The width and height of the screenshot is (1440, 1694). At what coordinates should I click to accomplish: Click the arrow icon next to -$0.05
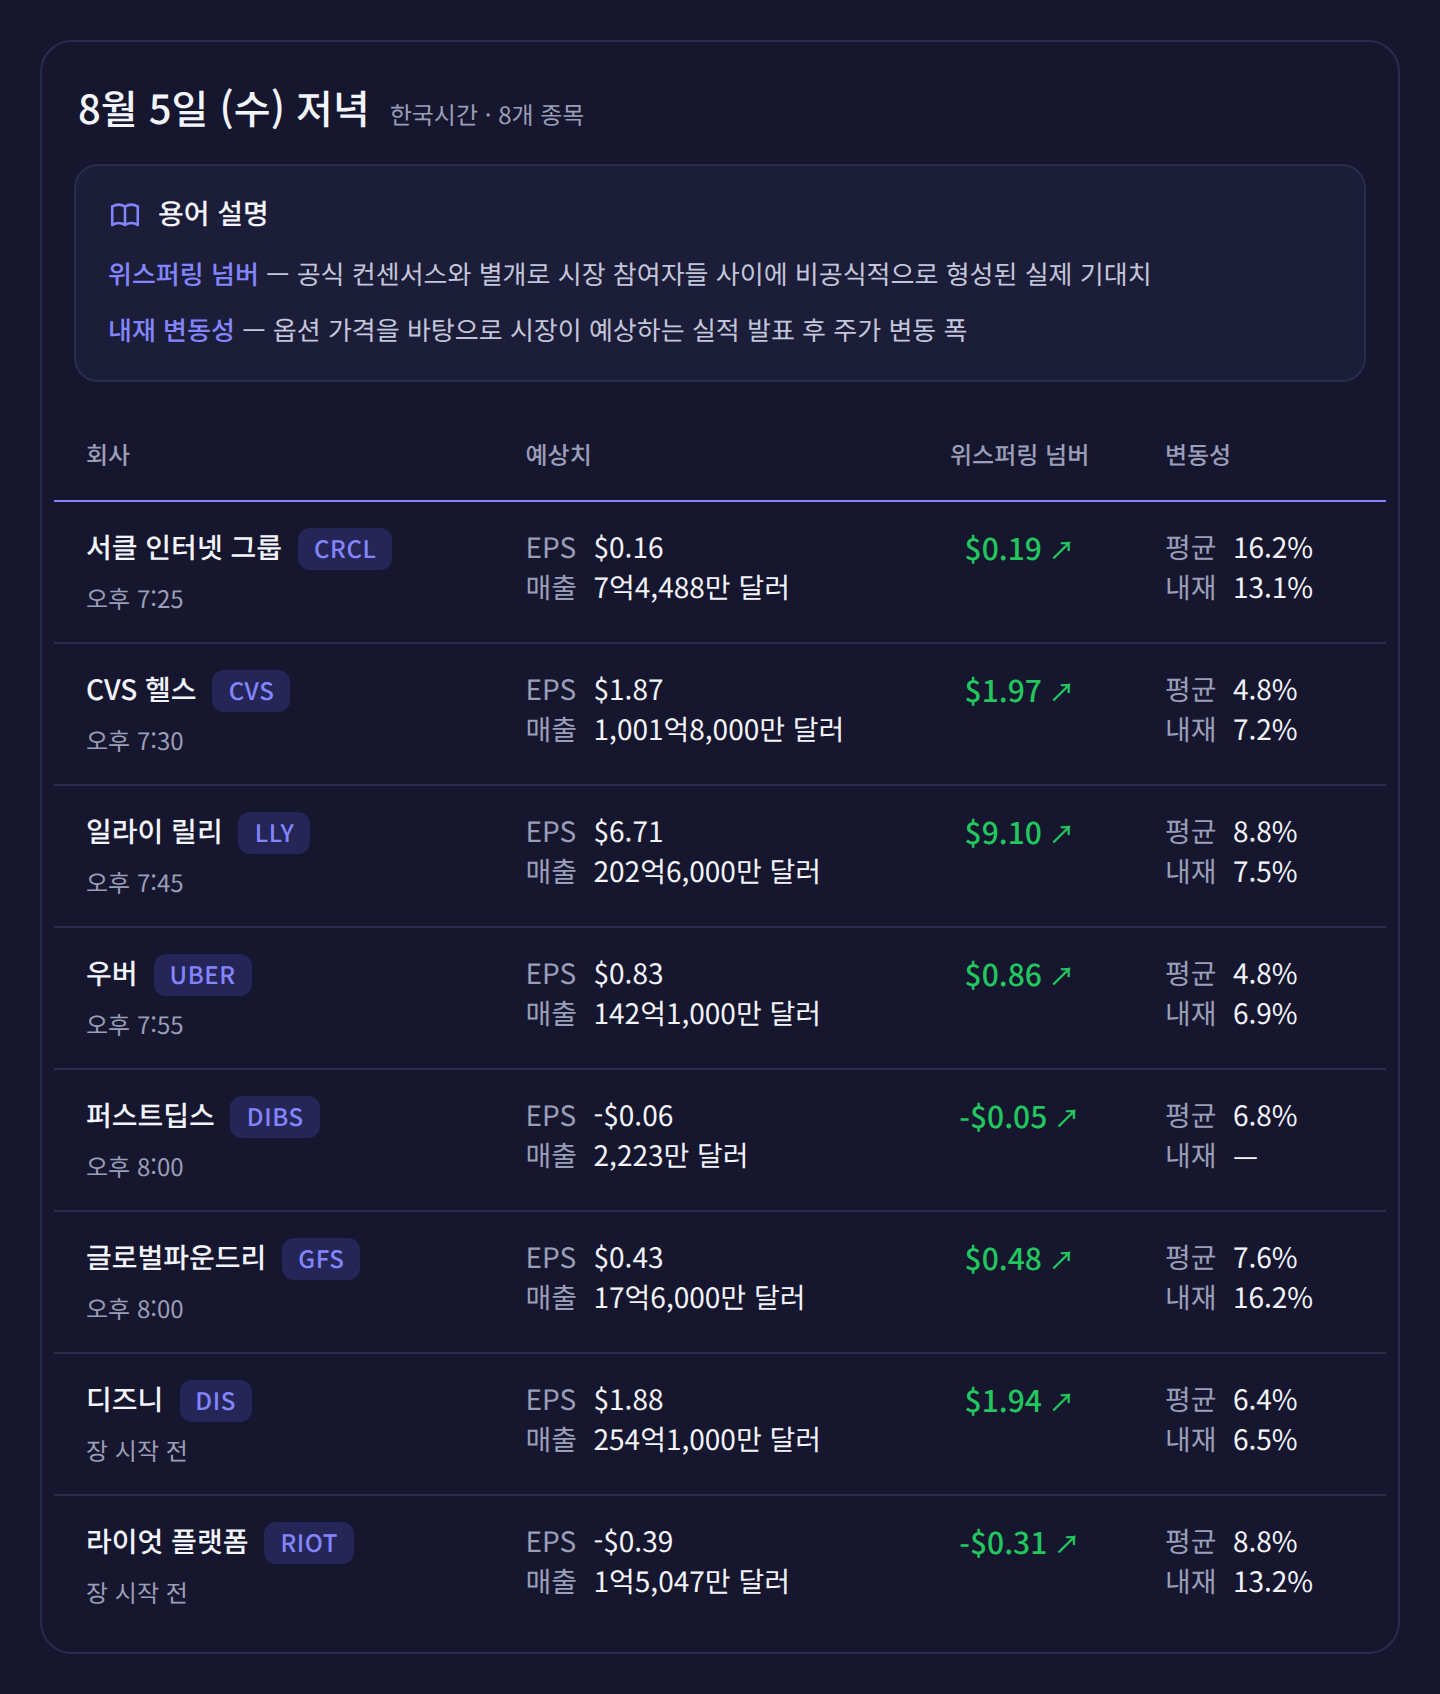coord(1067,1117)
